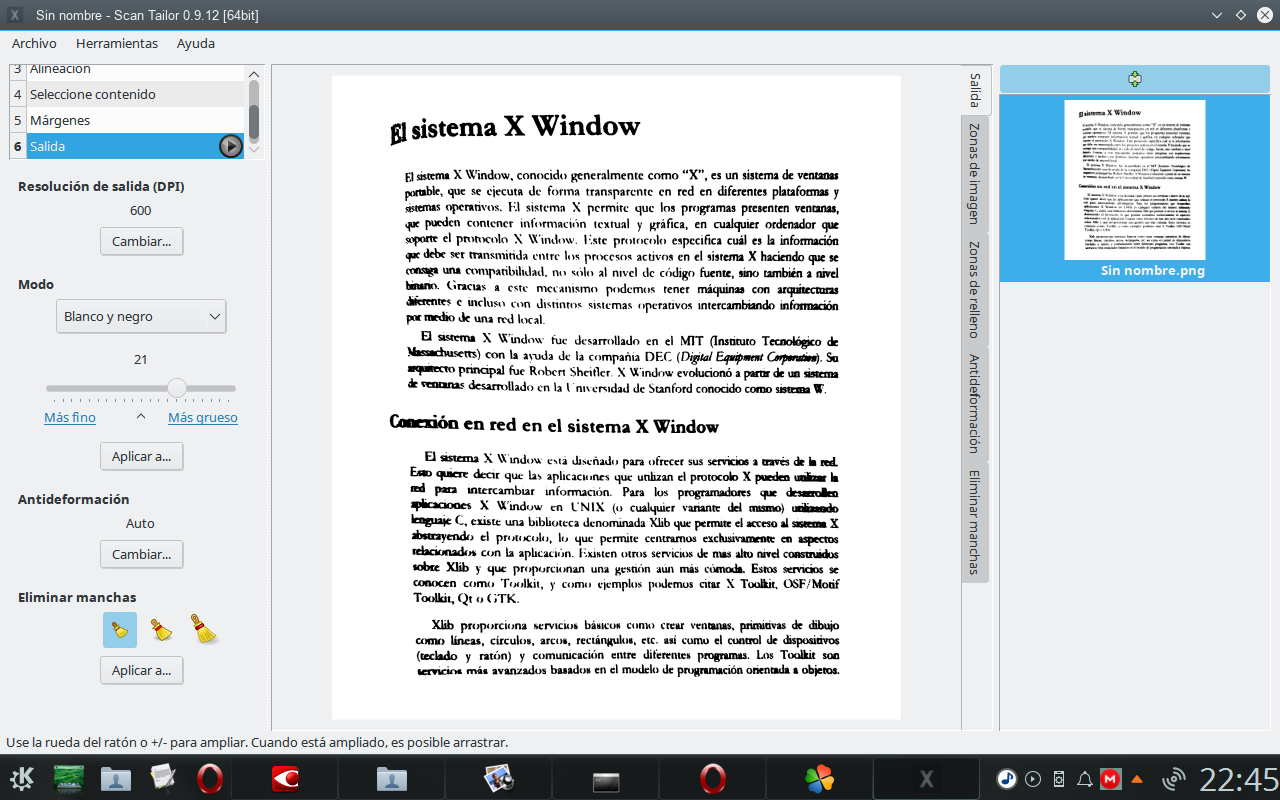Click the Scan Tailor X task entry
Screen dimensions: 1280x800
926,778
